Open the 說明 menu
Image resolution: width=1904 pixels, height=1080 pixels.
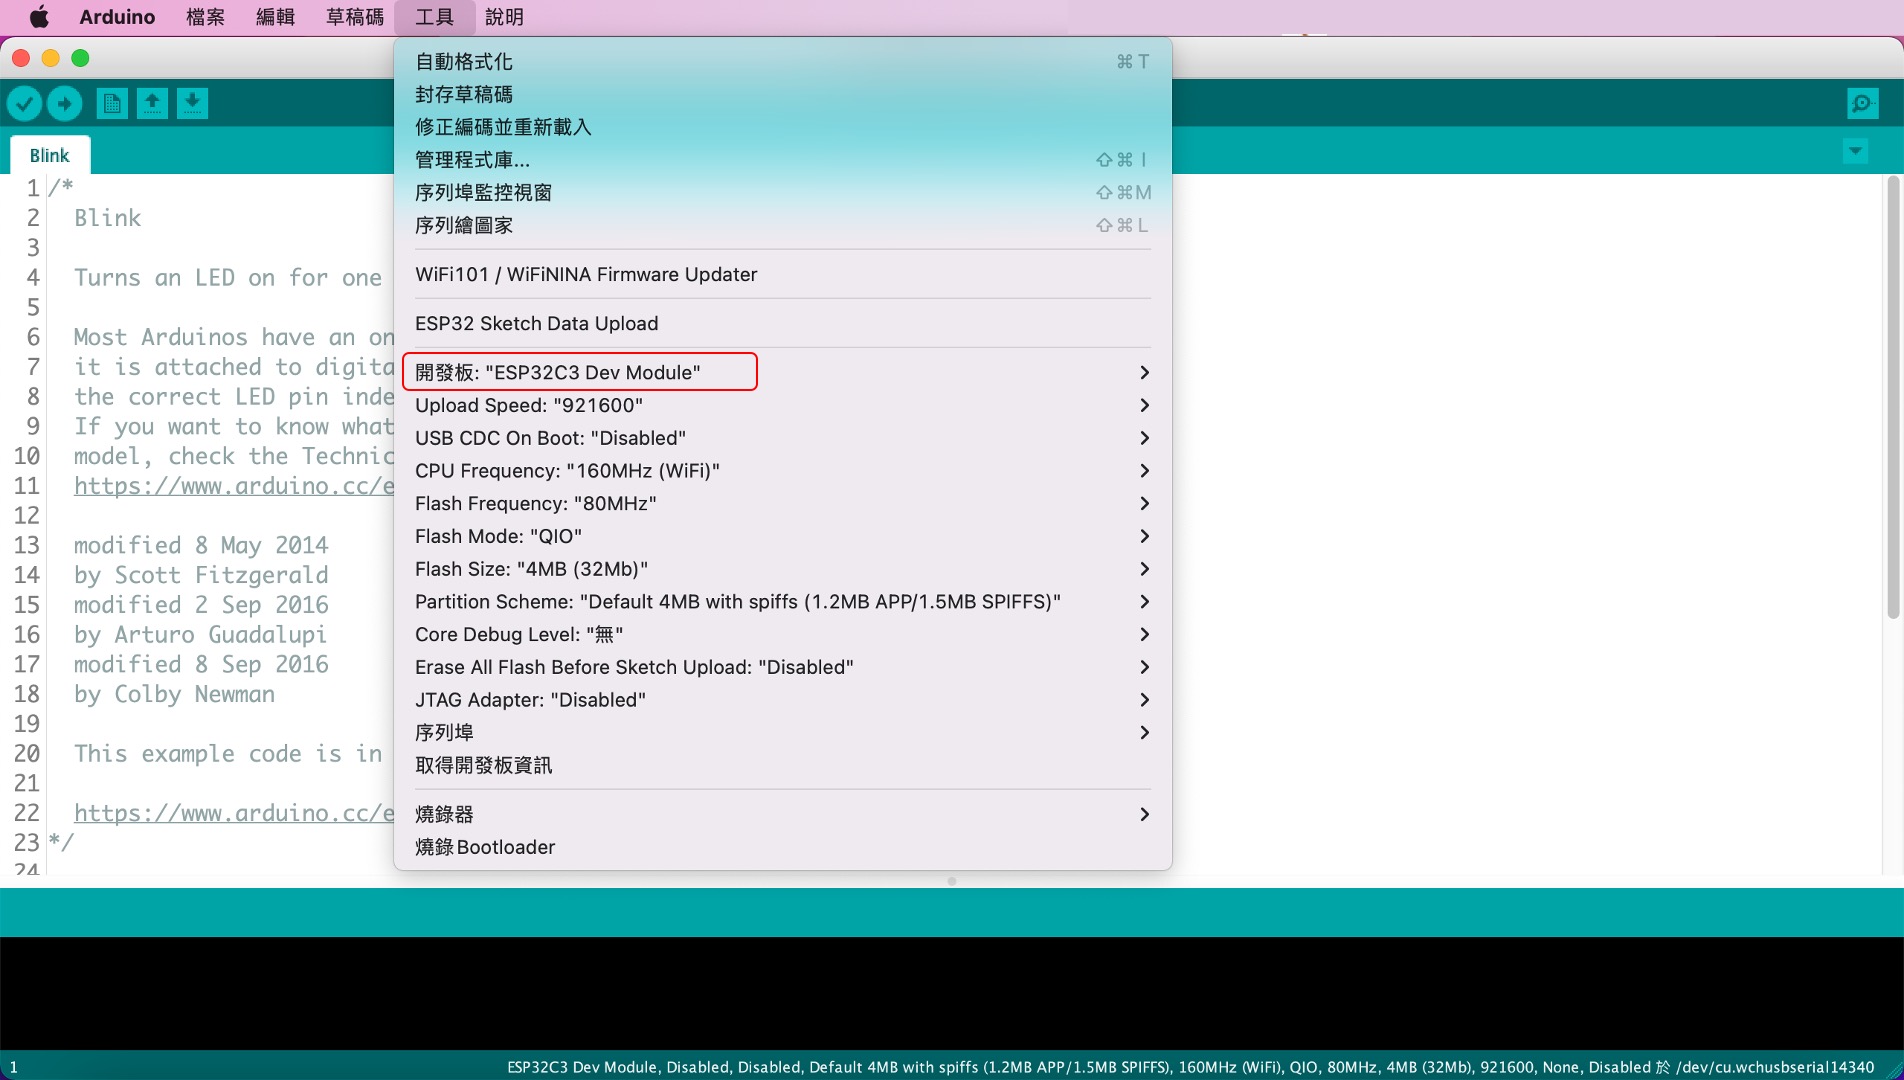pyautogui.click(x=504, y=17)
